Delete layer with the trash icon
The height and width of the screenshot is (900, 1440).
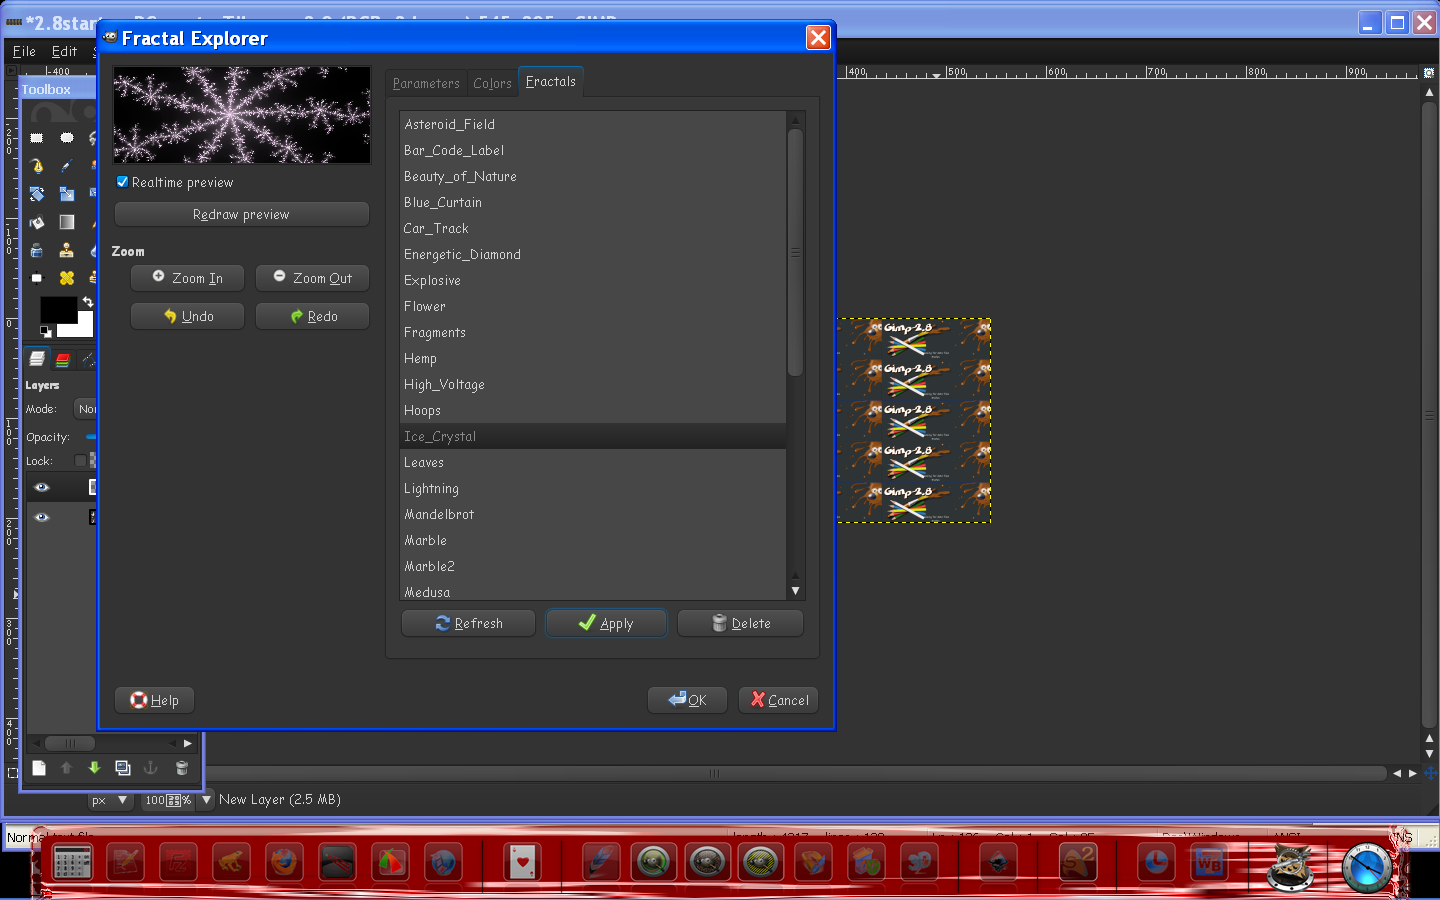pos(182,768)
